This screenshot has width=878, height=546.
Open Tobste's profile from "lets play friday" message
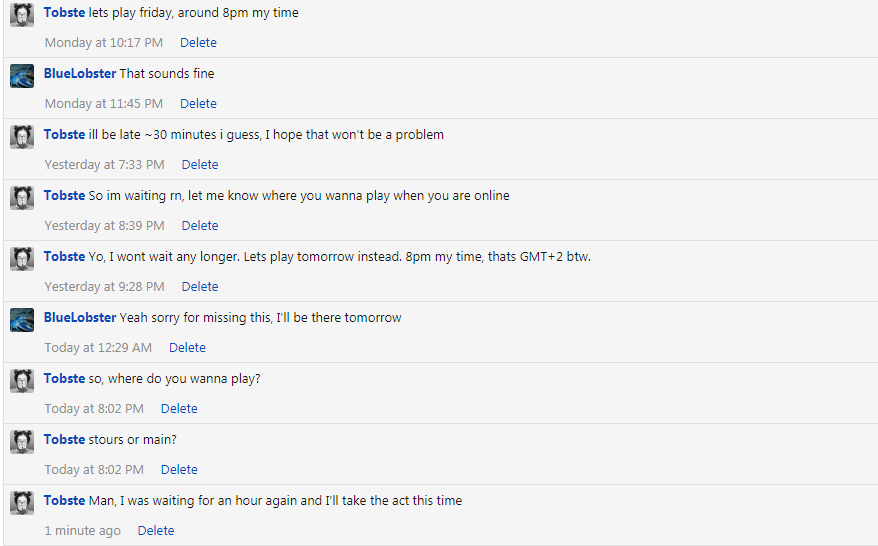click(64, 13)
